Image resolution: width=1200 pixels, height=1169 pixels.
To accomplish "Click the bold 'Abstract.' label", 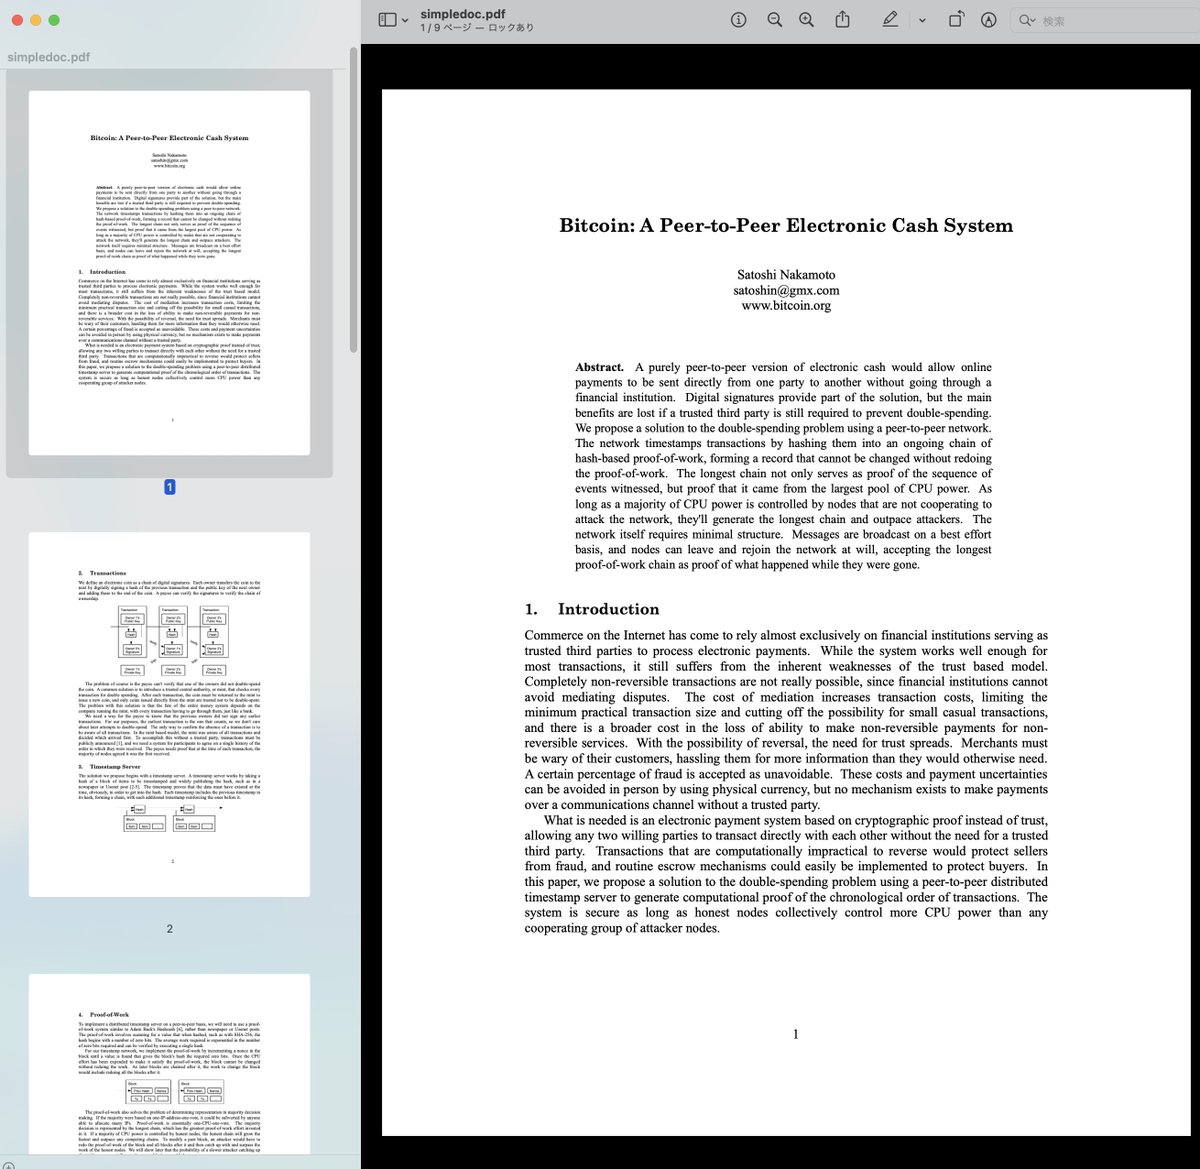I will [599, 368].
